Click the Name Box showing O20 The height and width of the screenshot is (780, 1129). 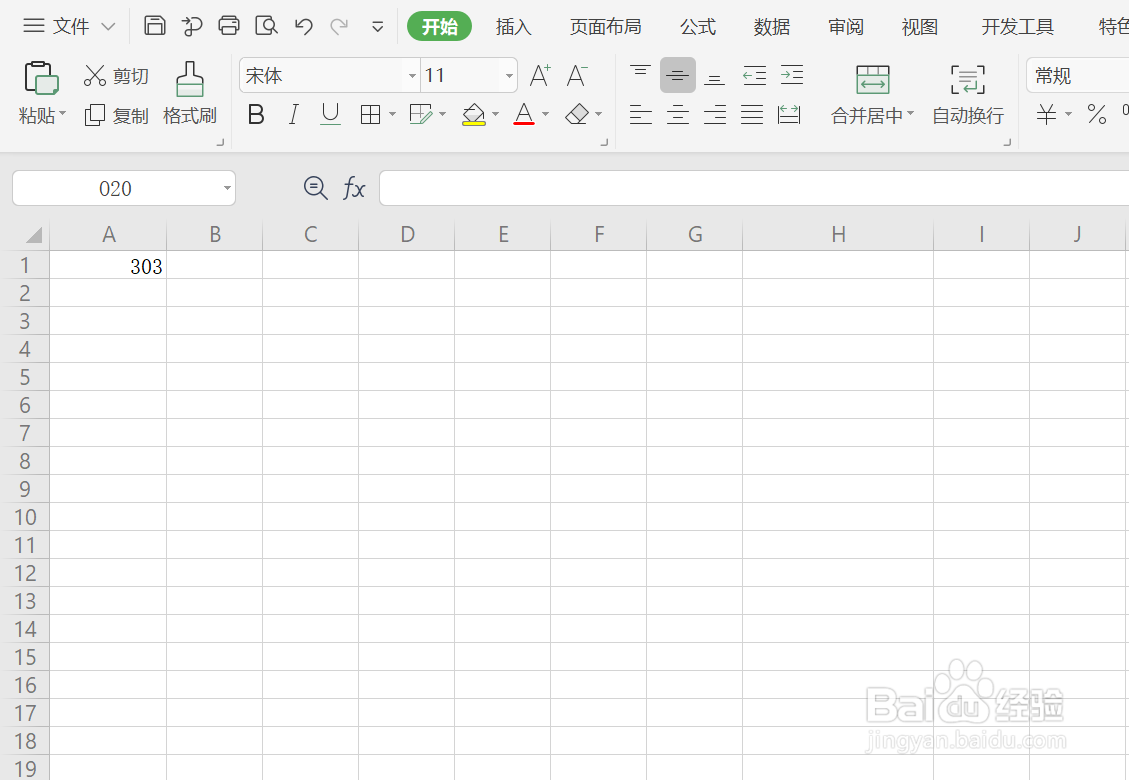[x=115, y=188]
